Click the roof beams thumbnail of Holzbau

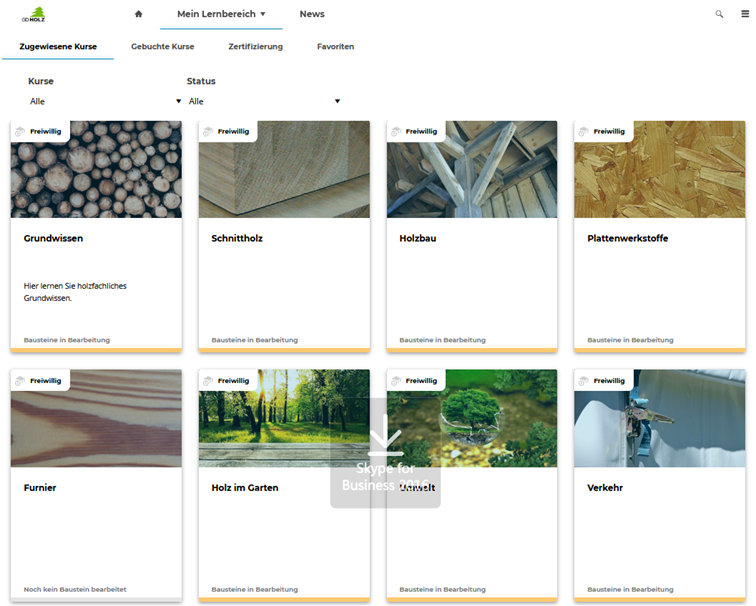(x=472, y=169)
